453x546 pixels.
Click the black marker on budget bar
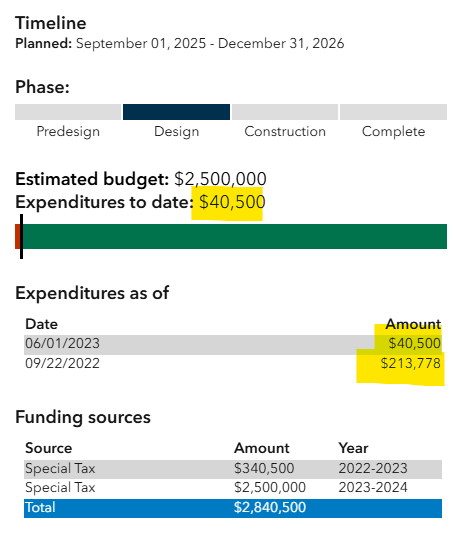point(22,236)
